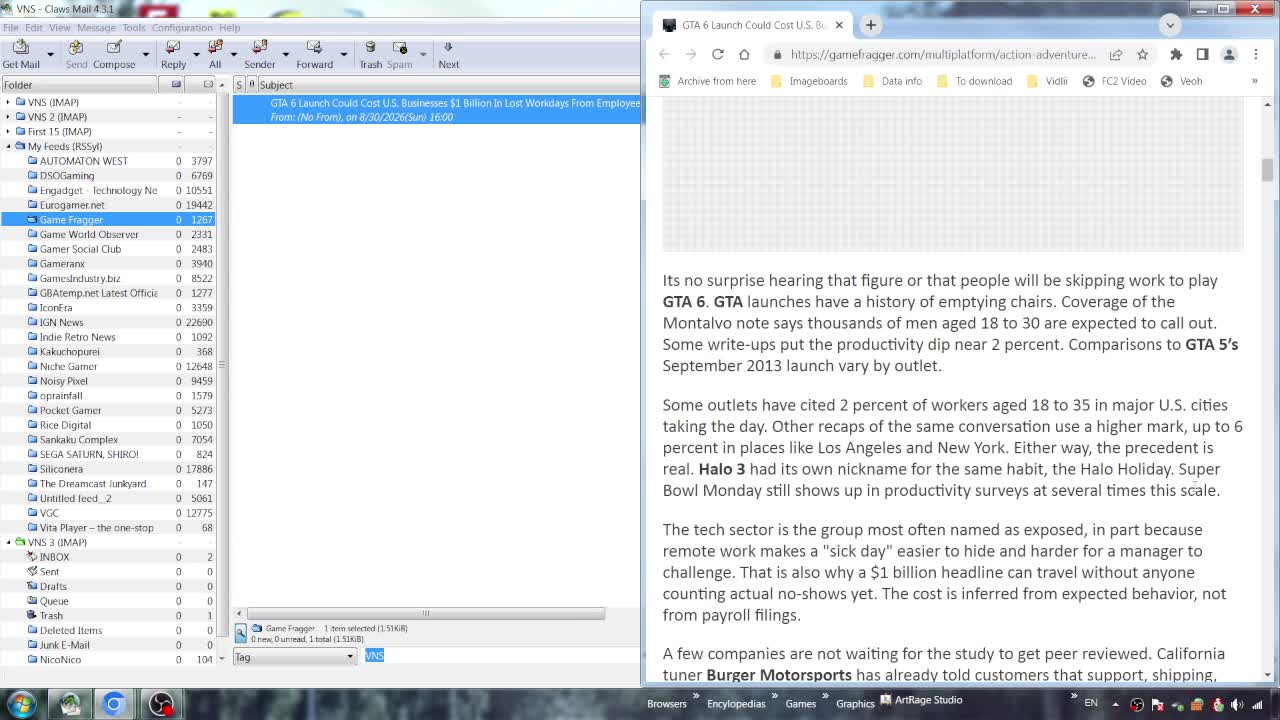Open the Reply dropdown arrow
Viewport: 1280px width, 720px height.
(x=195, y=54)
